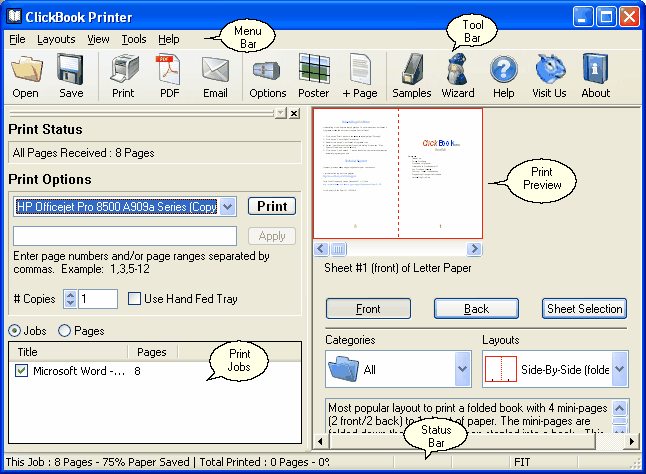Viewport: 646px width, 474px height.
Task: Click the Help question mark icon
Action: (503, 69)
